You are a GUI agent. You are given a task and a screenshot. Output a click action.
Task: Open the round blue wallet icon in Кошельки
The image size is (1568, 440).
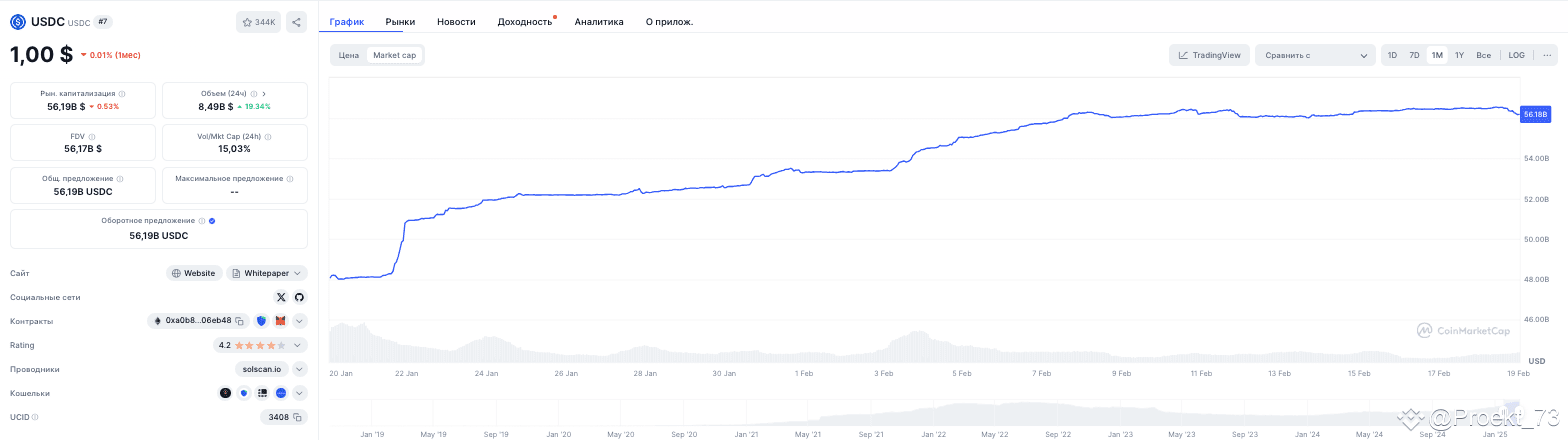click(x=282, y=393)
